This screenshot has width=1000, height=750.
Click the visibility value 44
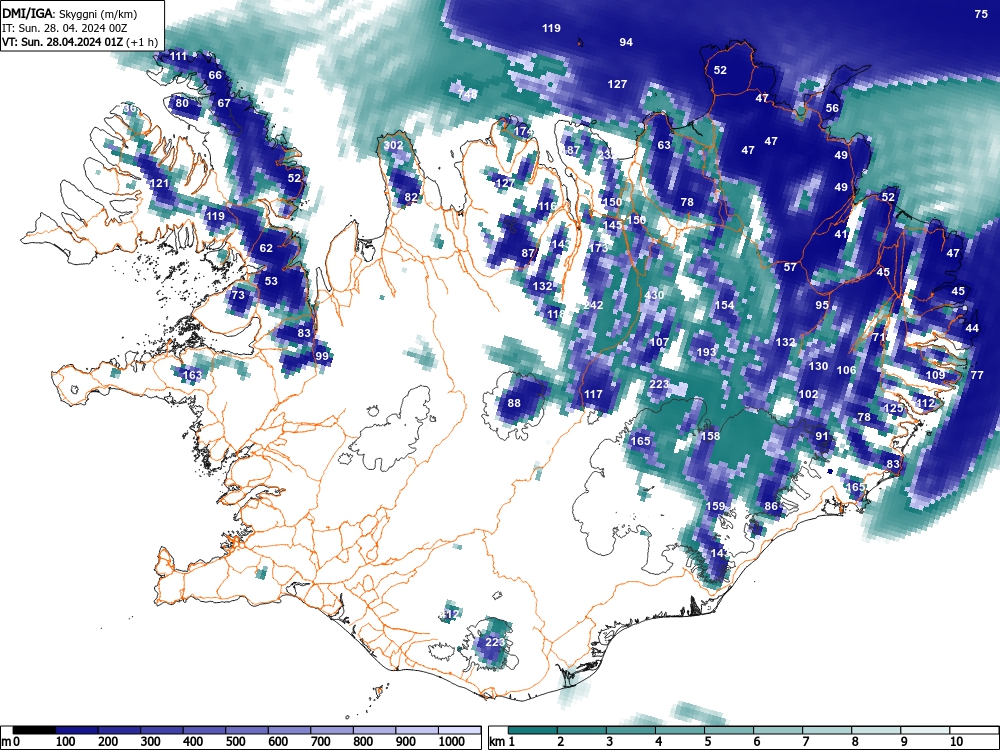(972, 328)
